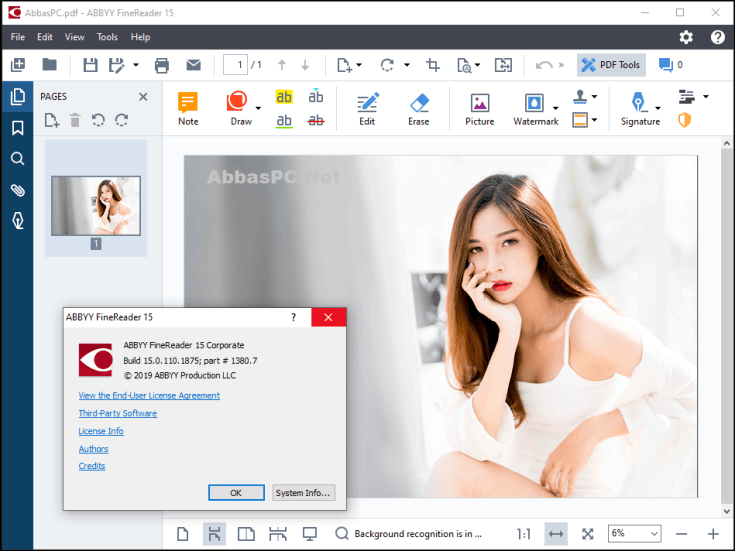Add a Note annotation
This screenshot has height=551, width=735.
pos(188,109)
